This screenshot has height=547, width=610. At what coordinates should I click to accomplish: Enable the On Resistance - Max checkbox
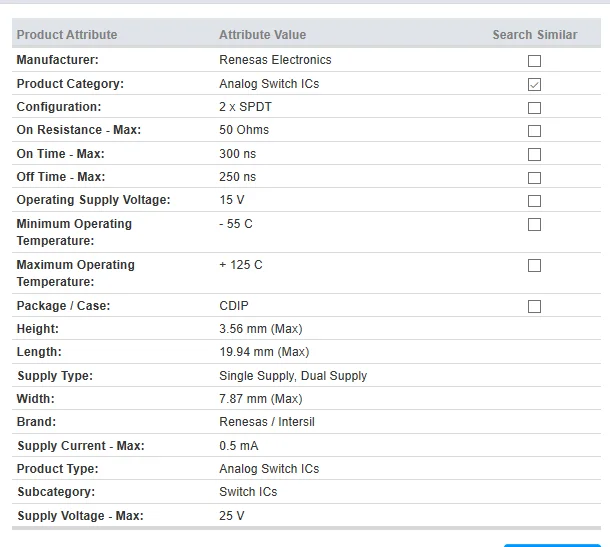tap(534, 131)
